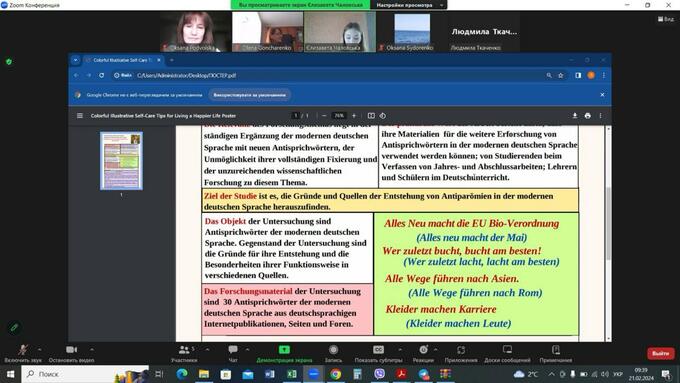Expand audio options arrow next to microphone

point(39,349)
